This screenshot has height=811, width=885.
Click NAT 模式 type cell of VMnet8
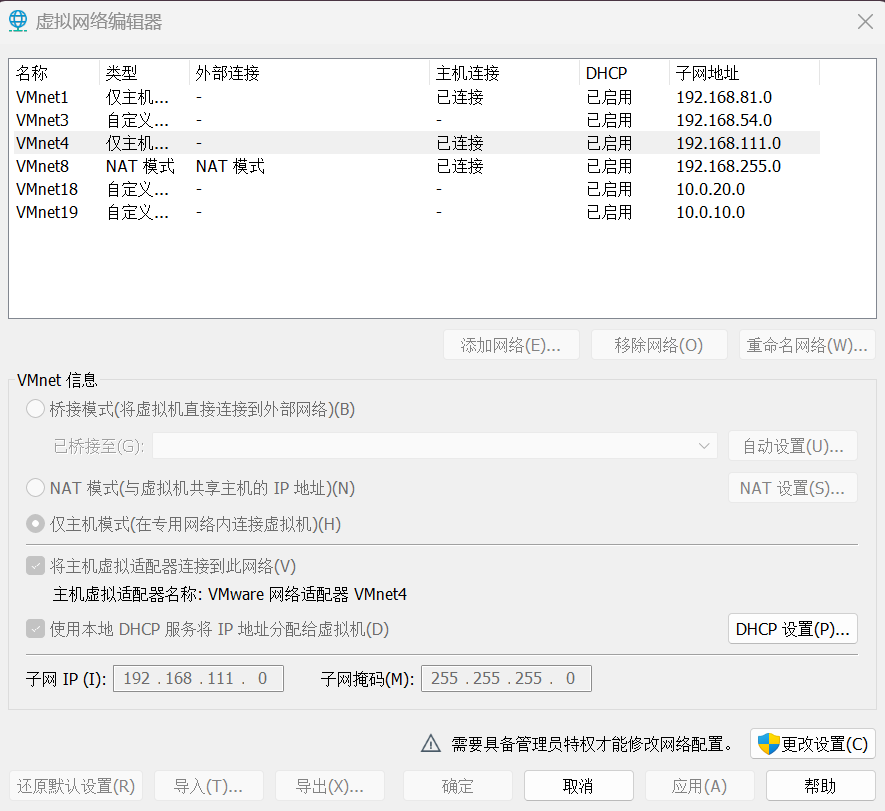141,166
